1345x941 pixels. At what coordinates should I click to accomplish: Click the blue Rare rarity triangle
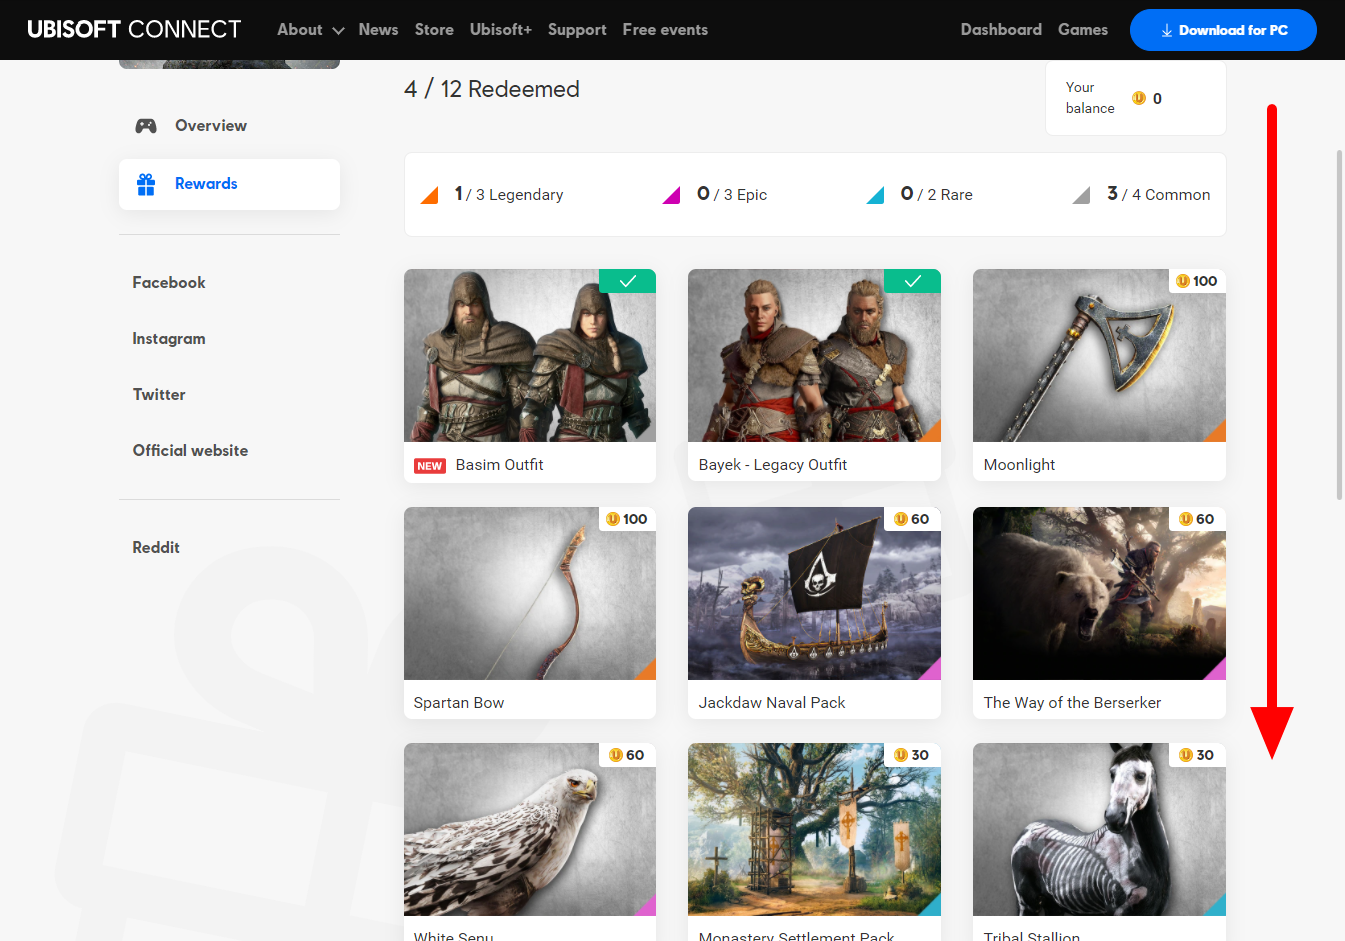point(875,195)
